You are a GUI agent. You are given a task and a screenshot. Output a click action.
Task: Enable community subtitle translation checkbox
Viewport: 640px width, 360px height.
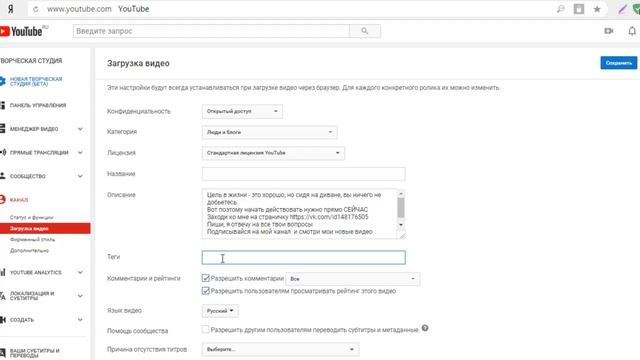(206, 329)
